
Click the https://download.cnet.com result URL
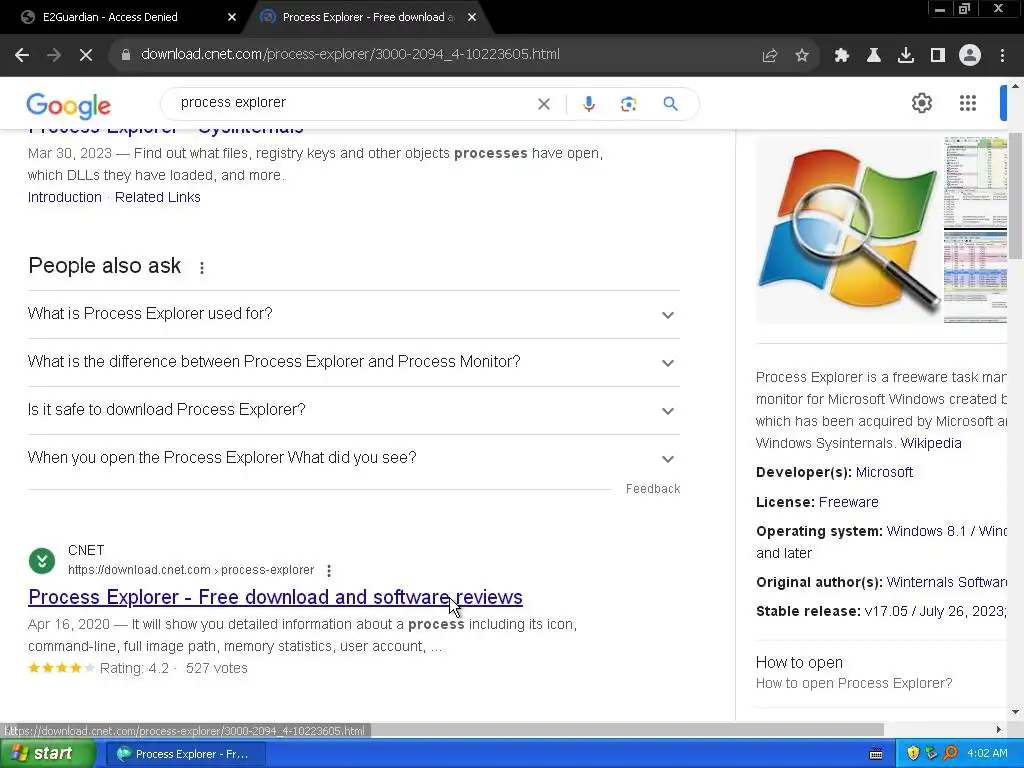191,570
